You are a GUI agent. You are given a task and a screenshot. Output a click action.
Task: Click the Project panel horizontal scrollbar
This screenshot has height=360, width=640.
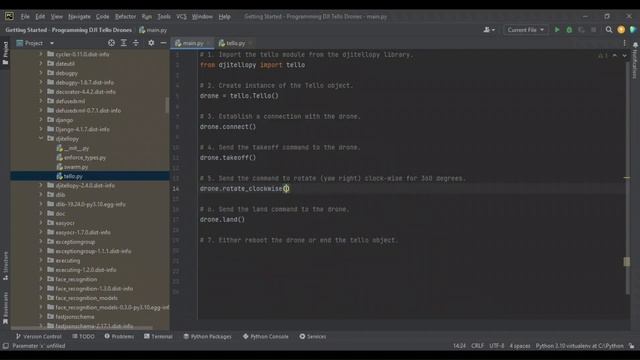pyautogui.click(x=82, y=328)
